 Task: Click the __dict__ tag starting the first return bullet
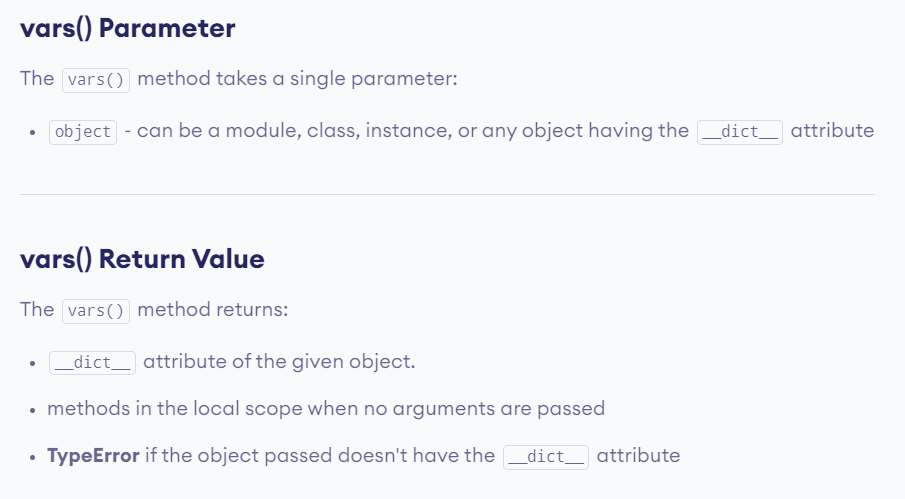click(92, 363)
